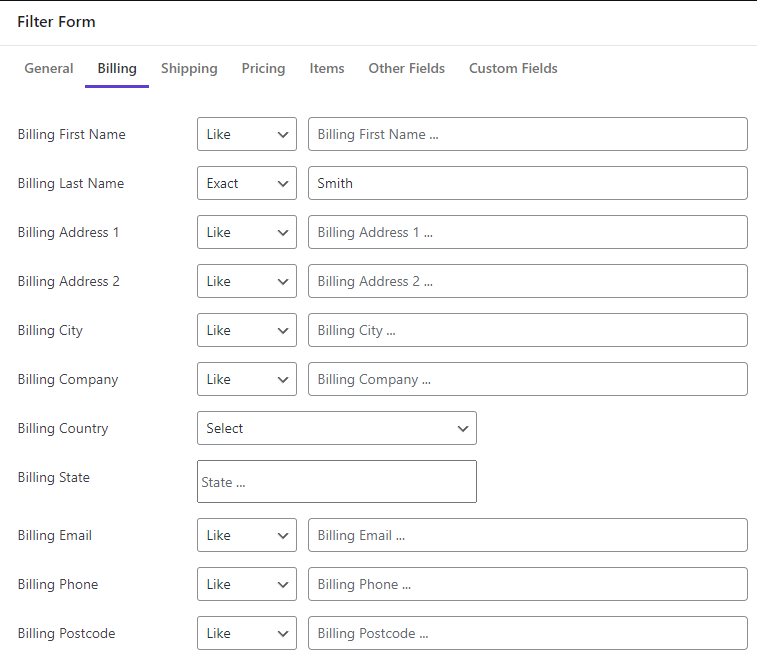Go to the Items tab
757x663 pixels.
pyautogui.click(x=327, y=69)
